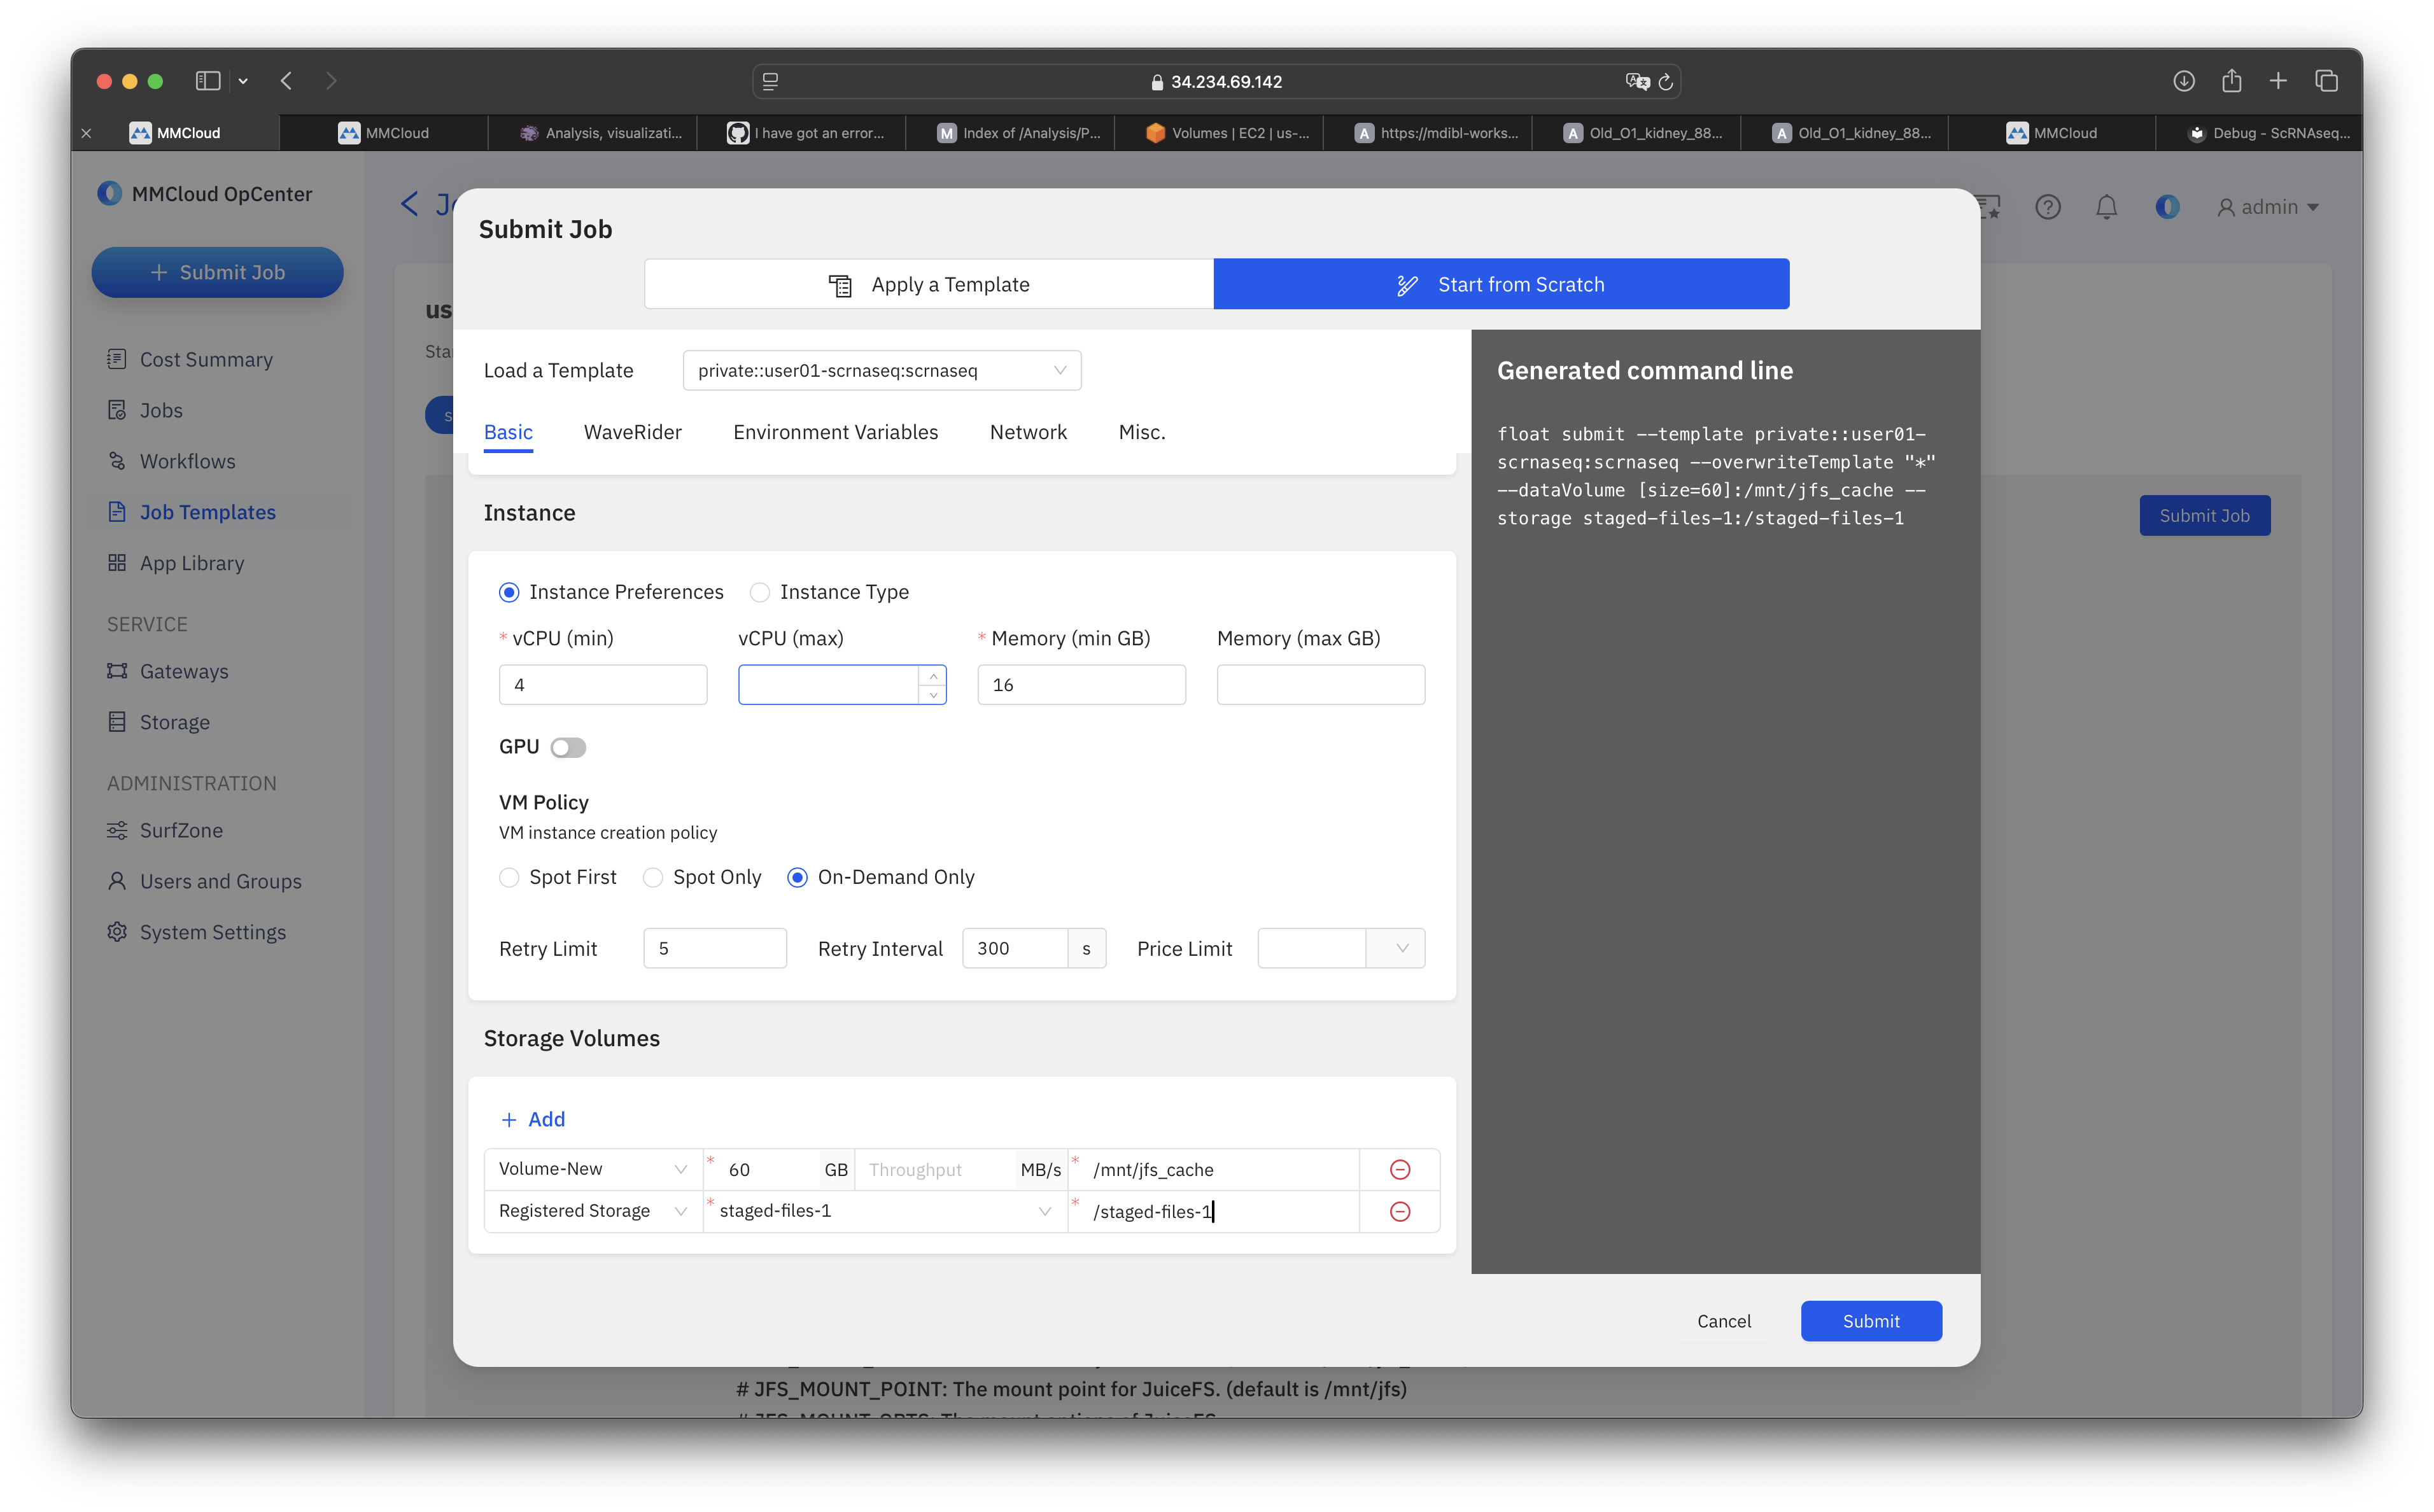Viewport: 2434px width, 1512px height.
Task: Remove the /mnt/jfs_cache volume row
Action: 1400,1169
